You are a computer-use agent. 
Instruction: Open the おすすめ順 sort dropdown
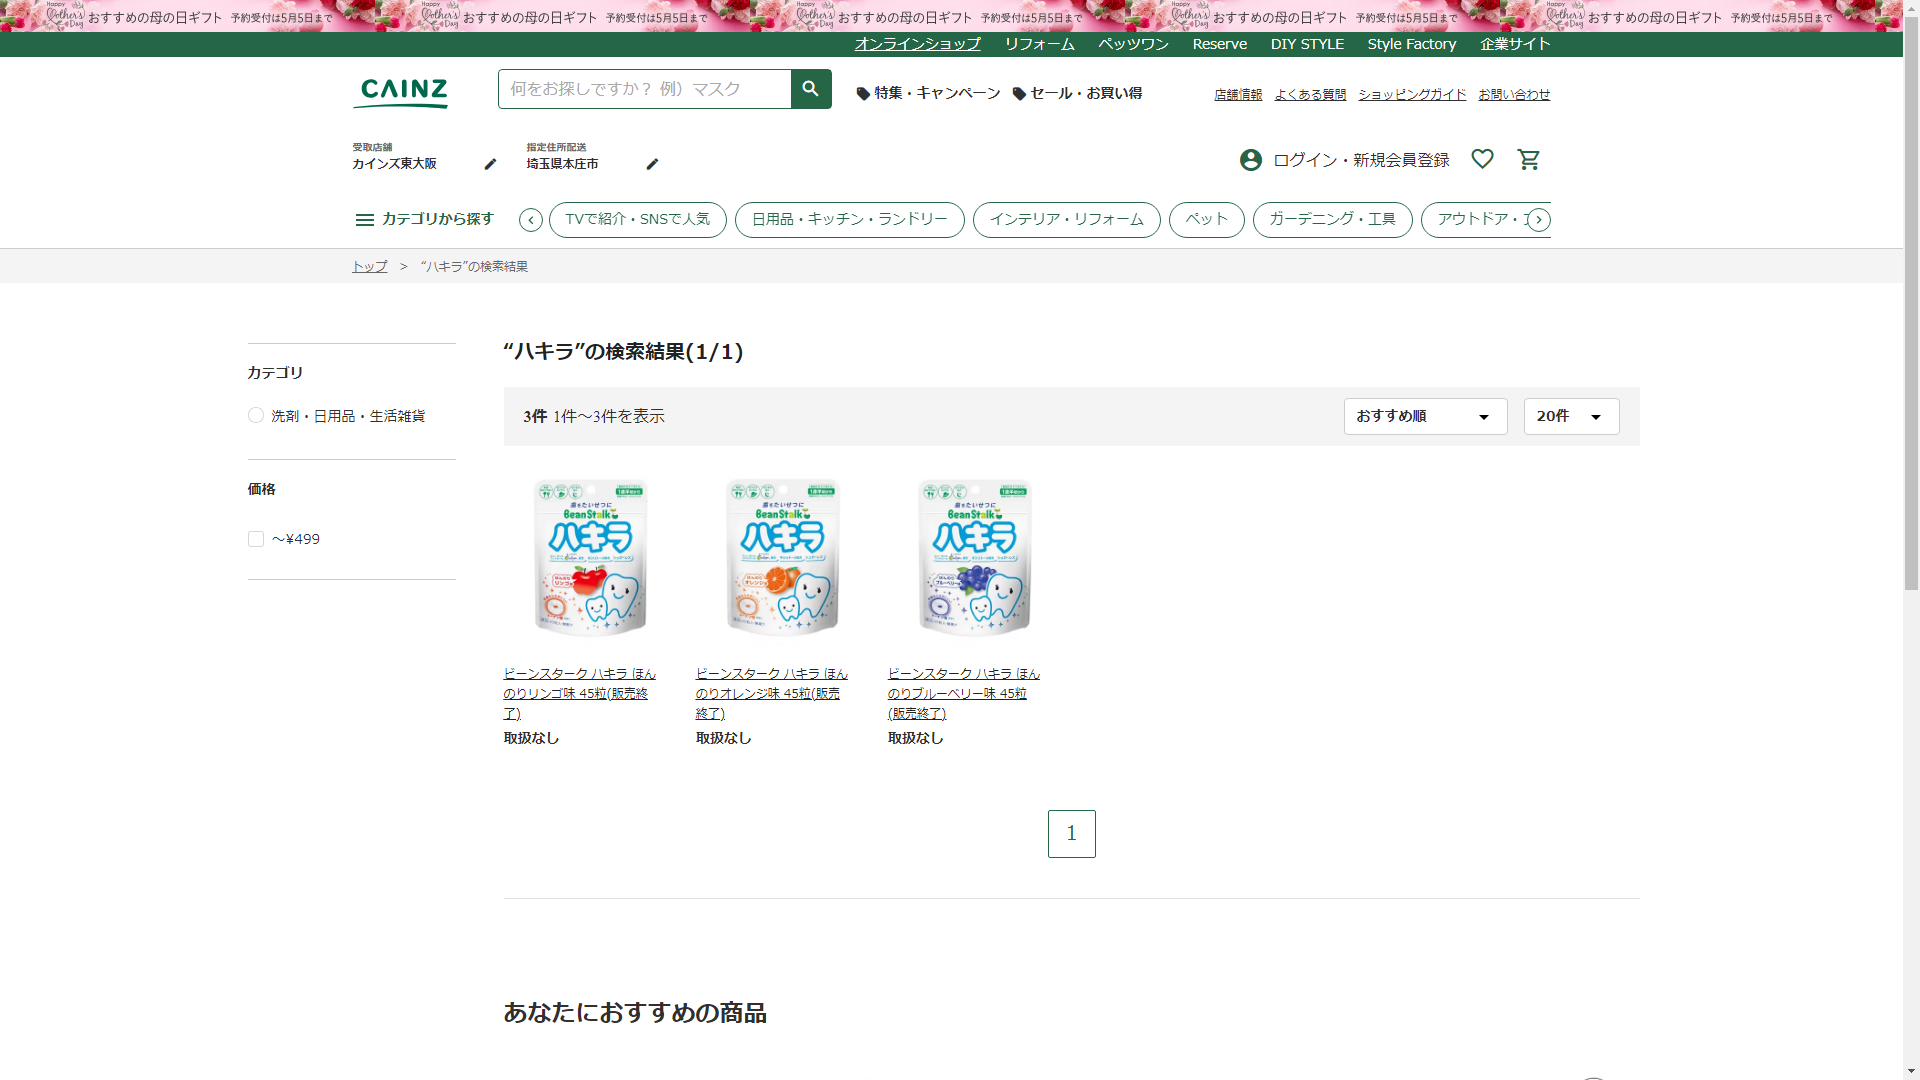click(x=1424, y=416)
